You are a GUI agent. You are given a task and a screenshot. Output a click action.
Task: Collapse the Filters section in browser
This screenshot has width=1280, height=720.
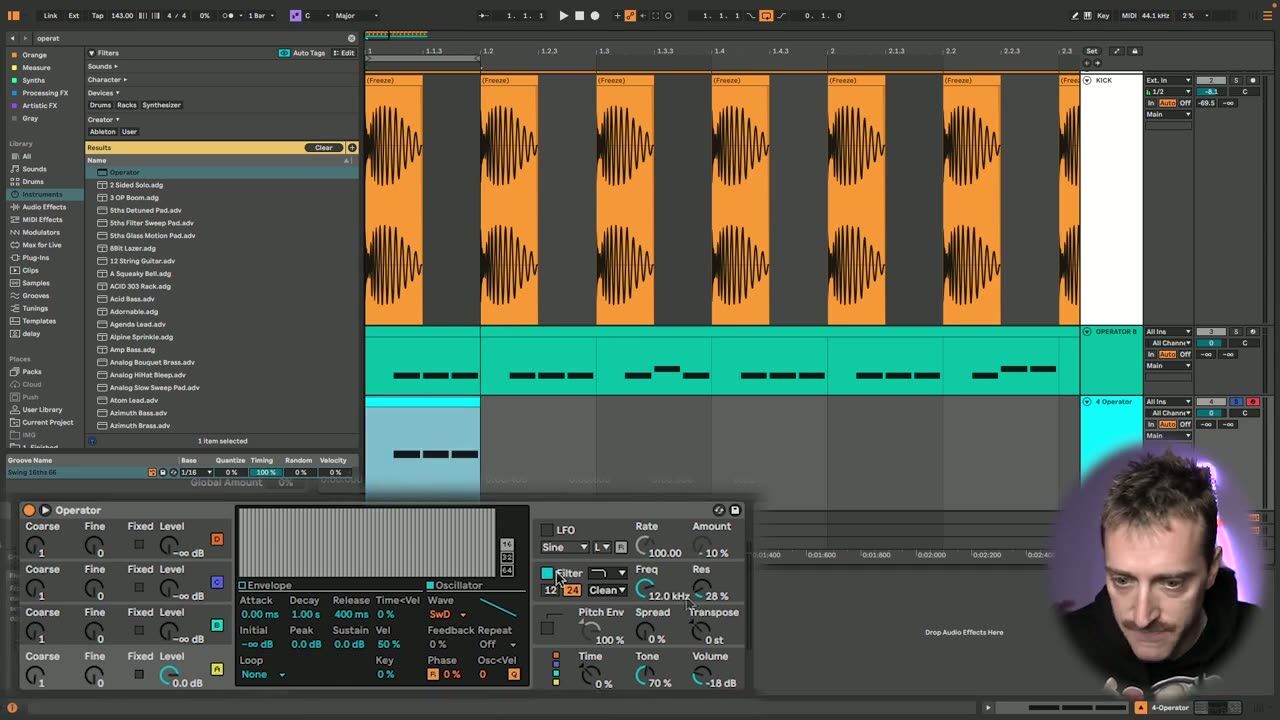91,53
